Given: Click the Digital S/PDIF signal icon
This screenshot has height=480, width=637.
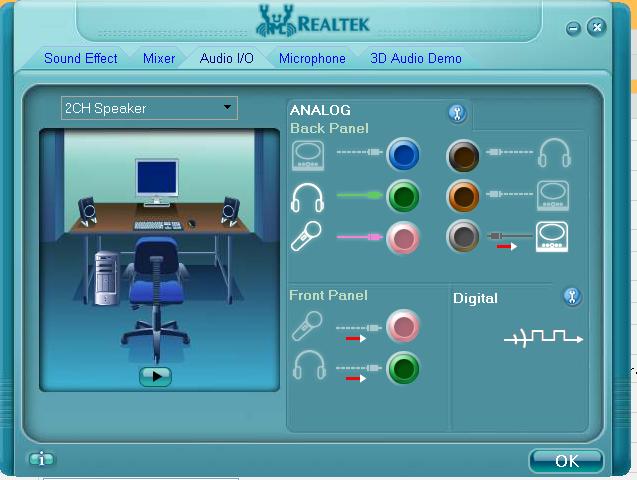Looking at the screenshot, I should (543, 338).
